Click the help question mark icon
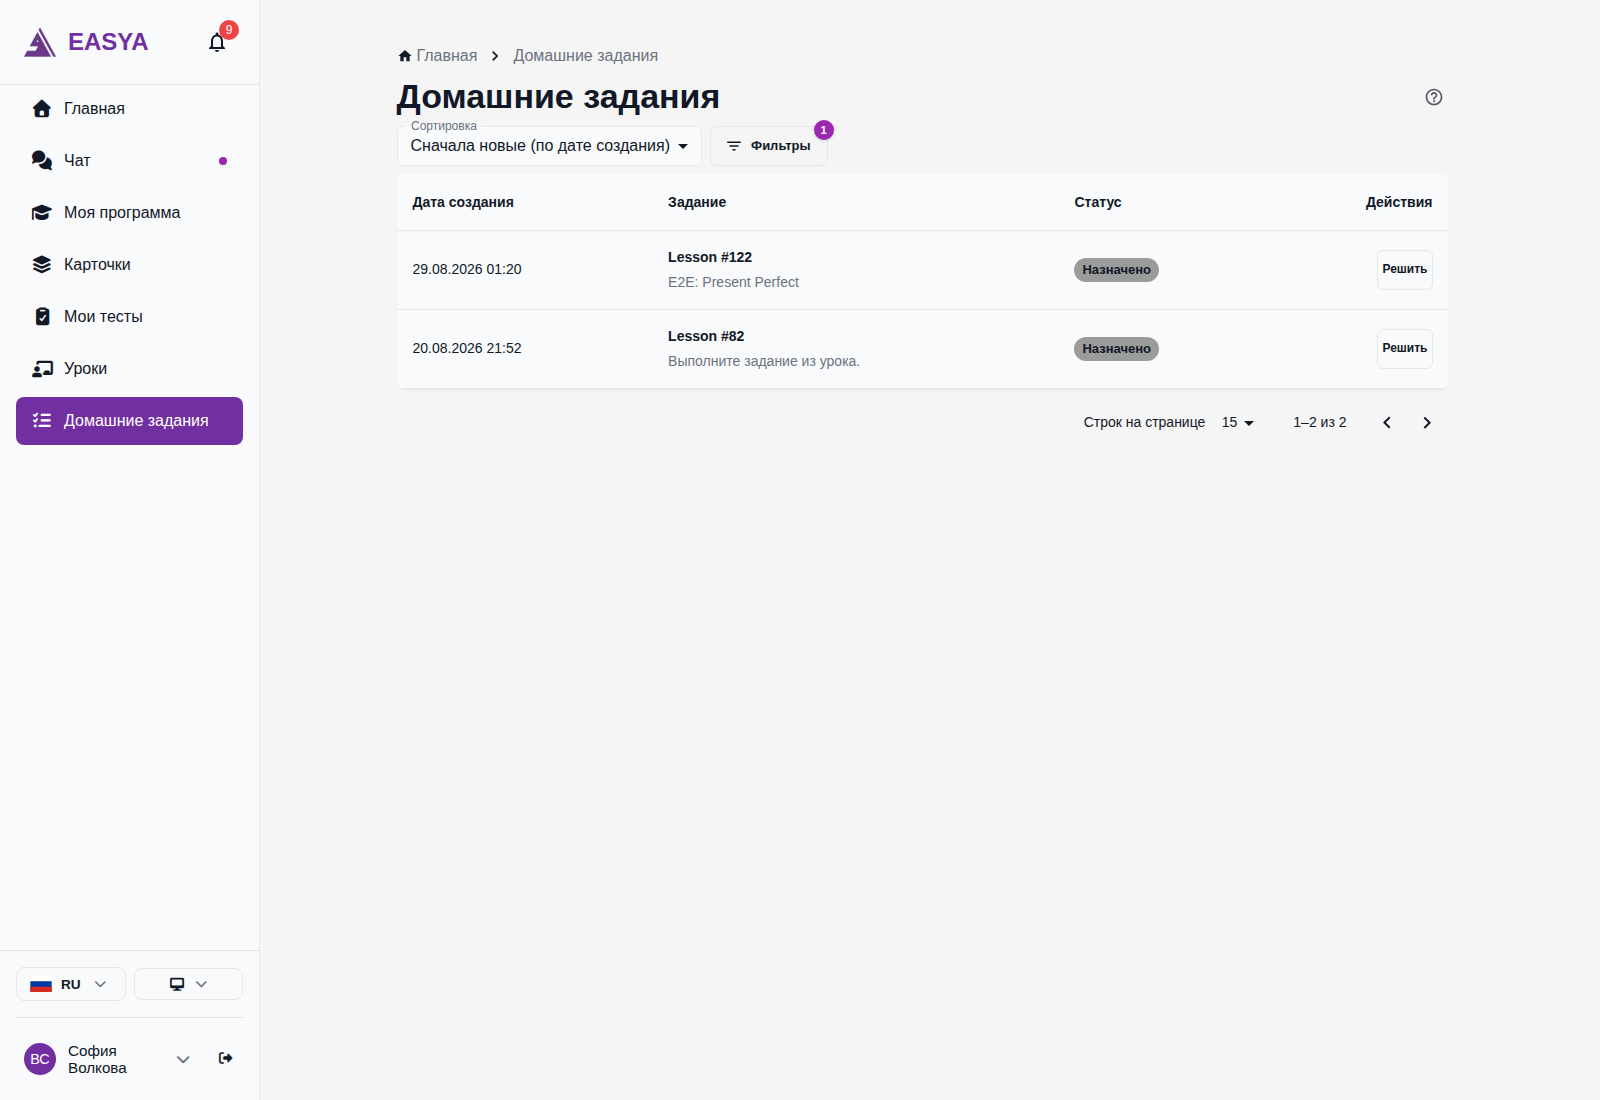Screen dimensions: 1600x1100 1433,97
